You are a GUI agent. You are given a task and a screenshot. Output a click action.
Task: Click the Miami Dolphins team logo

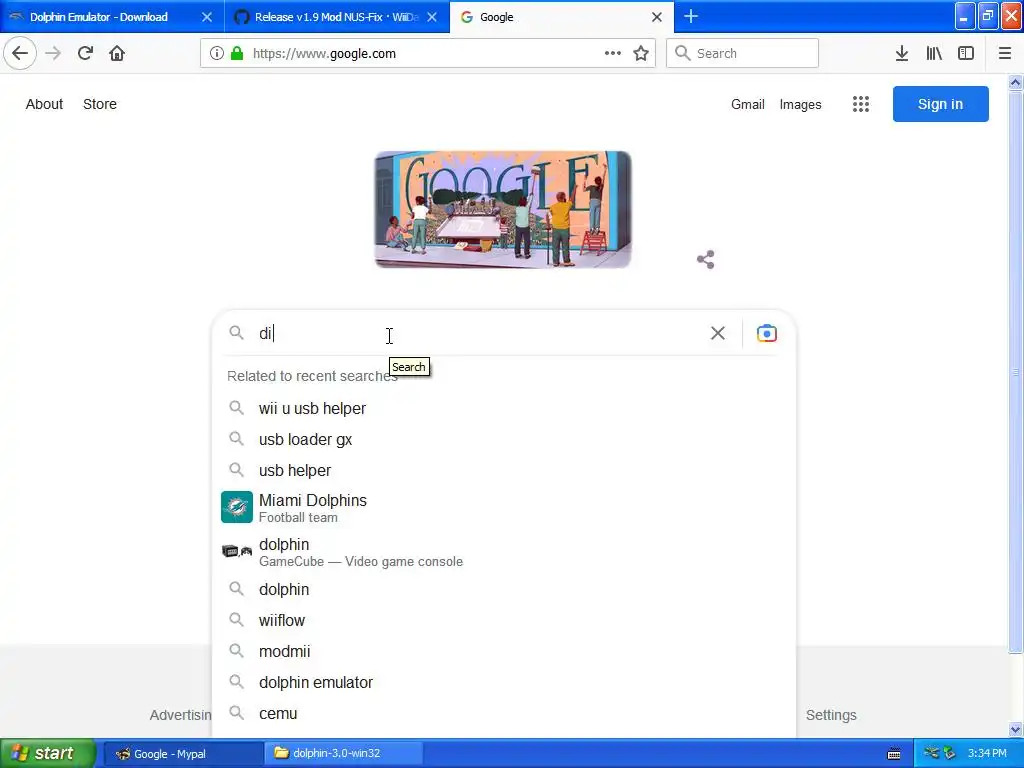[236, 507]
